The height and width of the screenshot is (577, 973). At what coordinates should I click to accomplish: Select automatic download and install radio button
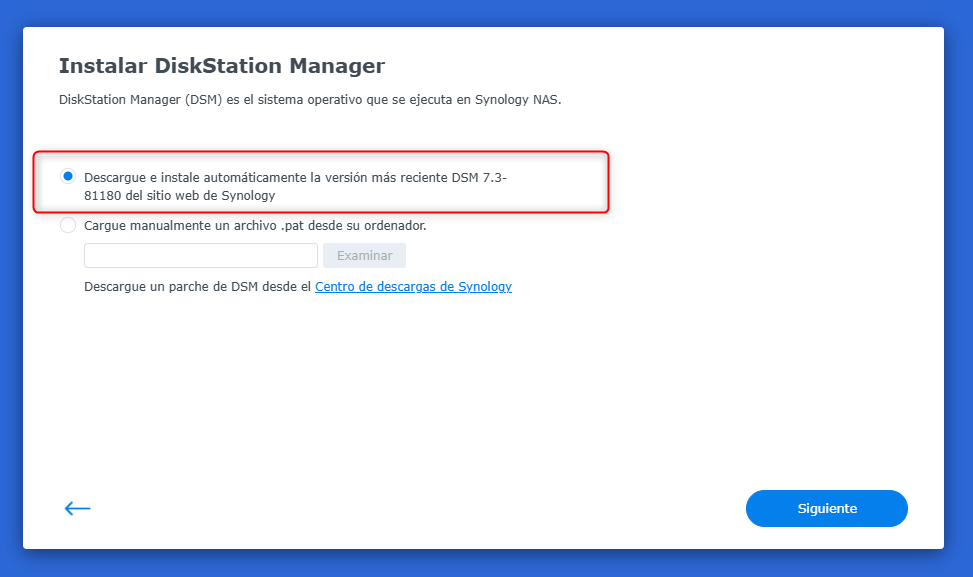click(x=68, y=176)
